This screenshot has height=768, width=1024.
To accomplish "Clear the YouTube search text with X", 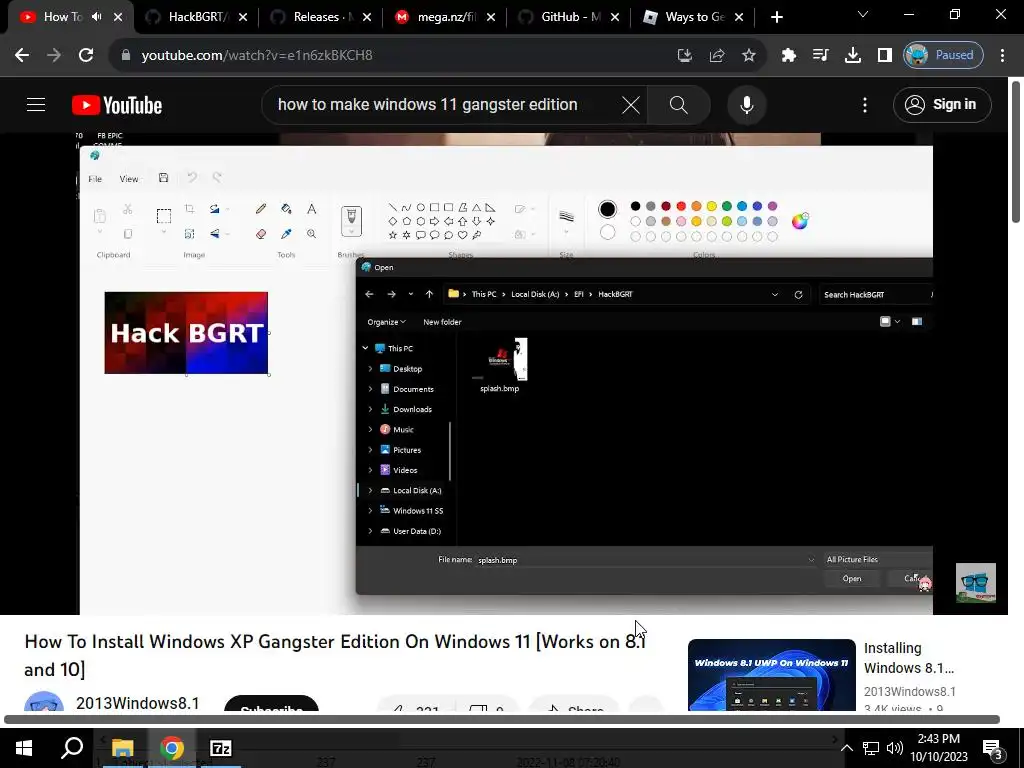I will coord(631,104).
